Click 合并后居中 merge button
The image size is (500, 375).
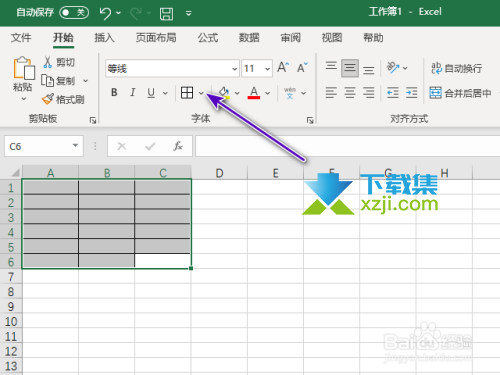tap(460, 93)
